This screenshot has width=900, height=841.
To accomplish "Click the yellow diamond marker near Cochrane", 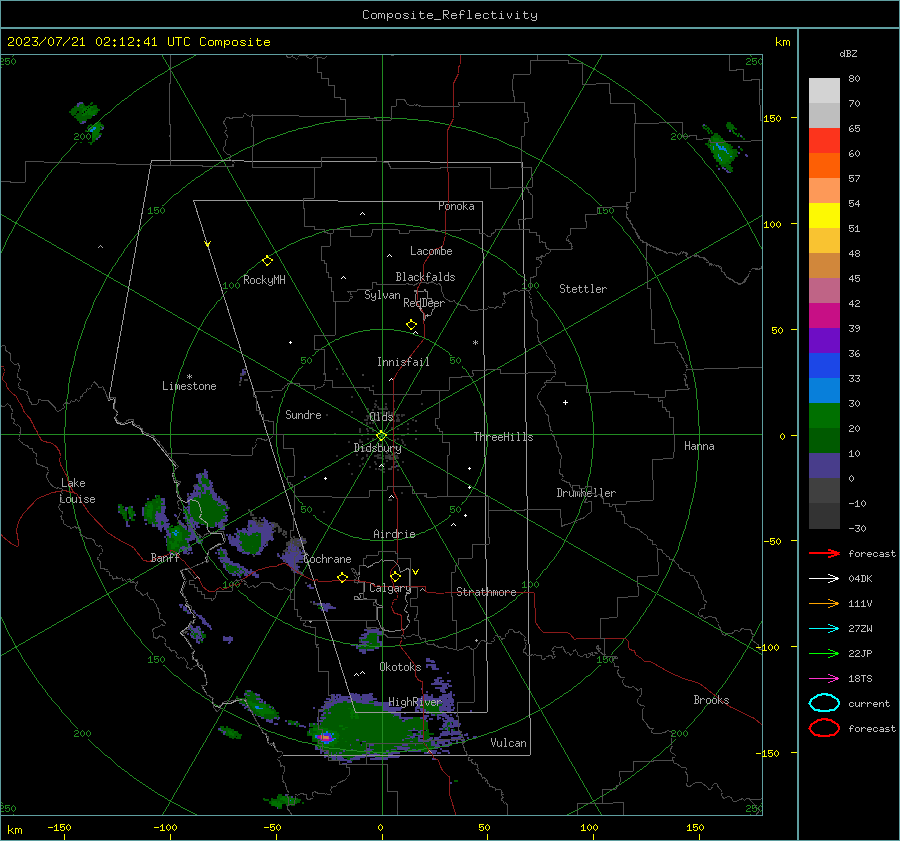I will (343, 577).
